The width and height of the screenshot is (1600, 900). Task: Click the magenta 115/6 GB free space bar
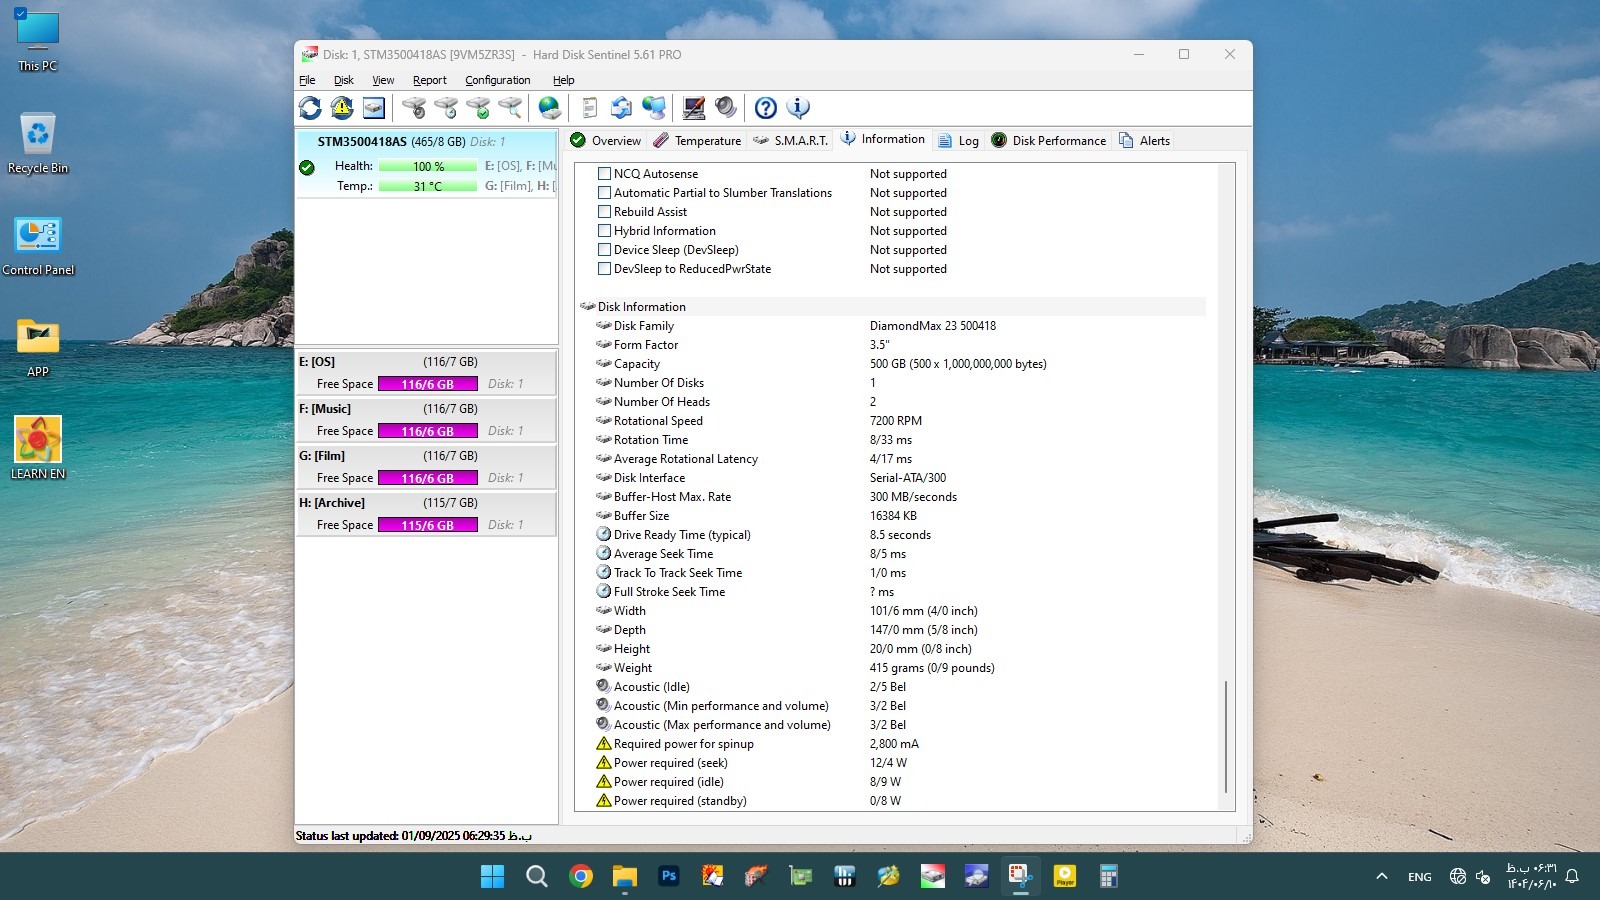(x=428, y=525)
